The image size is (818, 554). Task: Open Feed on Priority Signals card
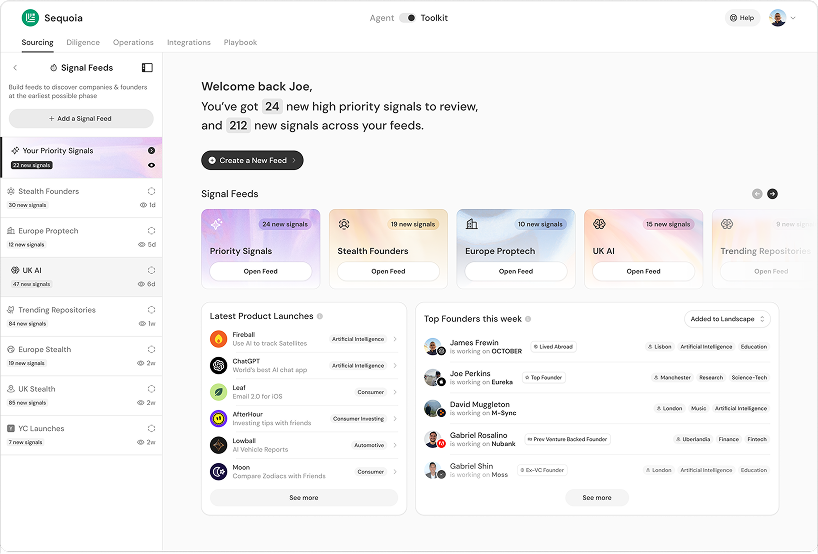pos(260,272)
